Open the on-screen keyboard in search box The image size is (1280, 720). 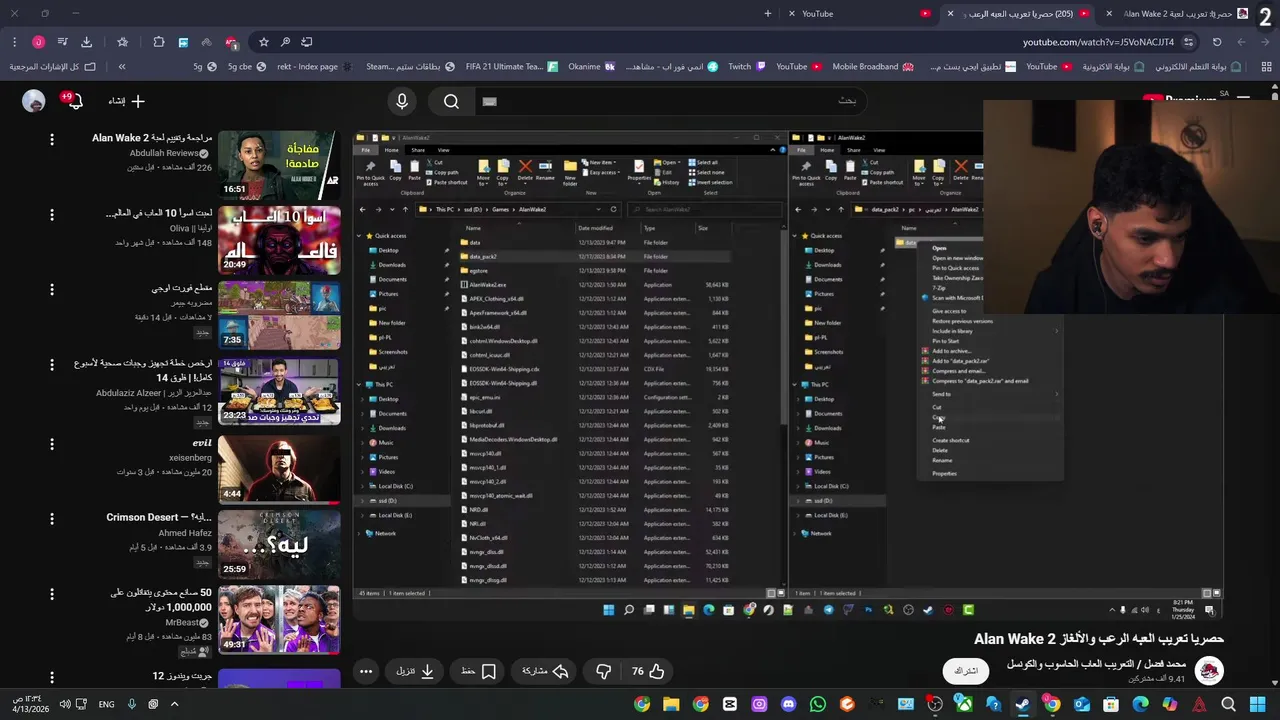pos(489,101)
